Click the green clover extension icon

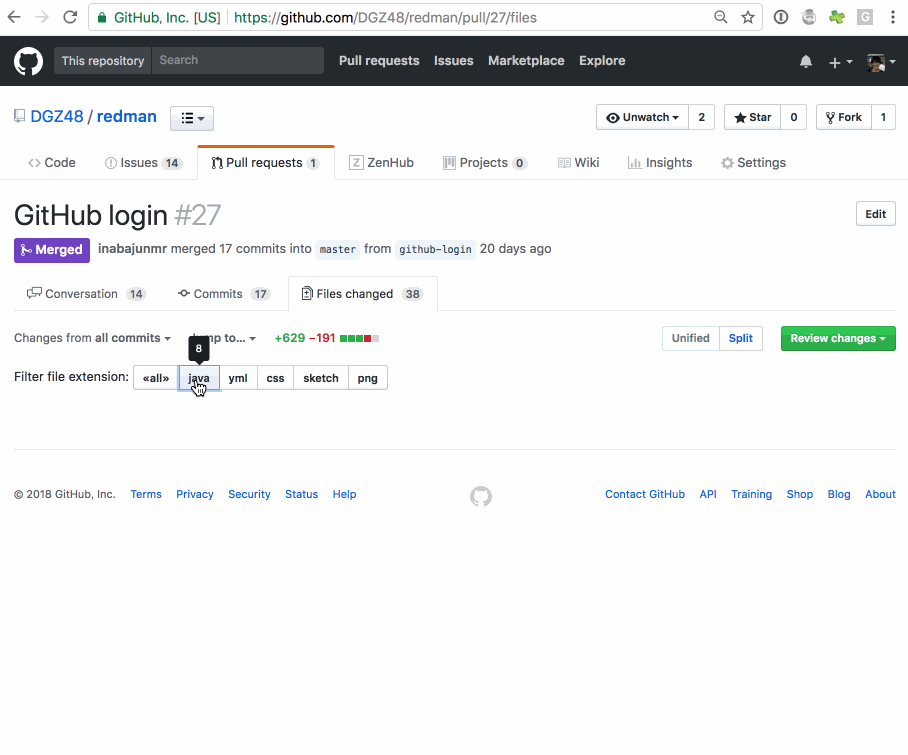coord(837,17)
